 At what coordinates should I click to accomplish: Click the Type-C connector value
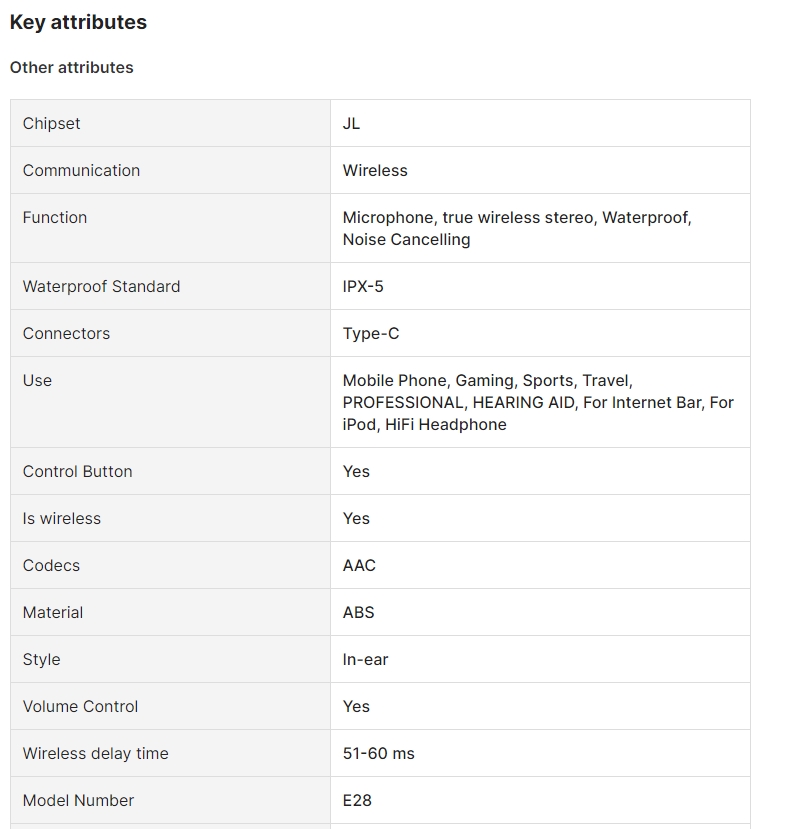point(371,333)
